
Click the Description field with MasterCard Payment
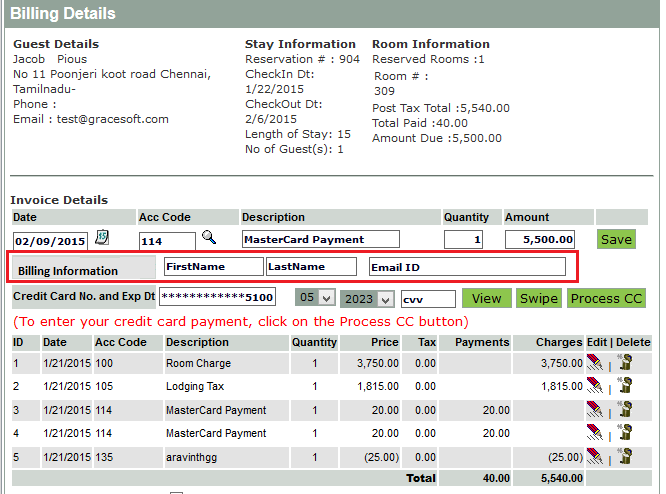point(320,240)
